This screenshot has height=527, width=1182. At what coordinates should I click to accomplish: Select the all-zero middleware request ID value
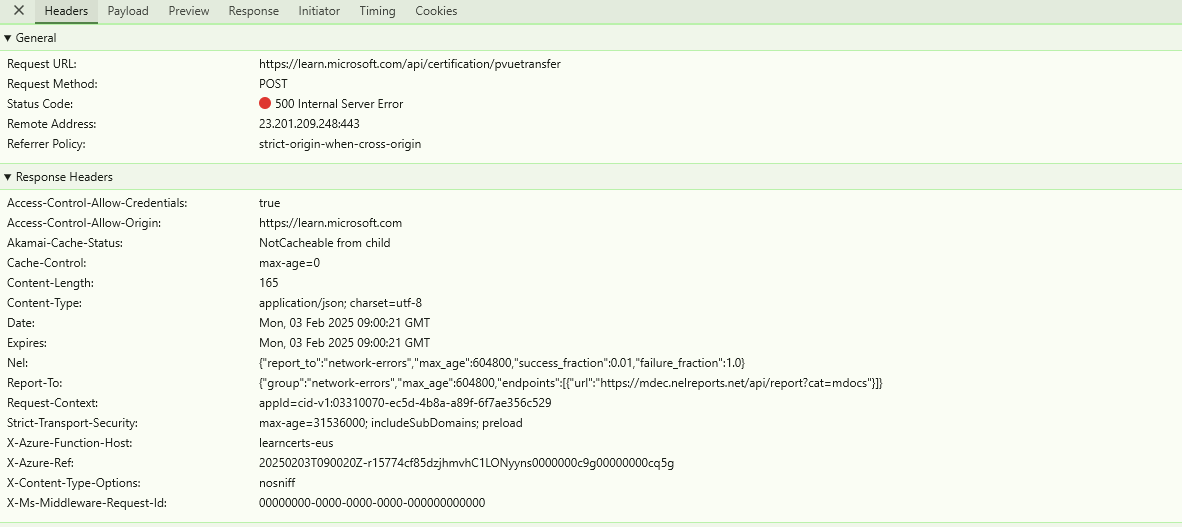click(x=372, y=503)
